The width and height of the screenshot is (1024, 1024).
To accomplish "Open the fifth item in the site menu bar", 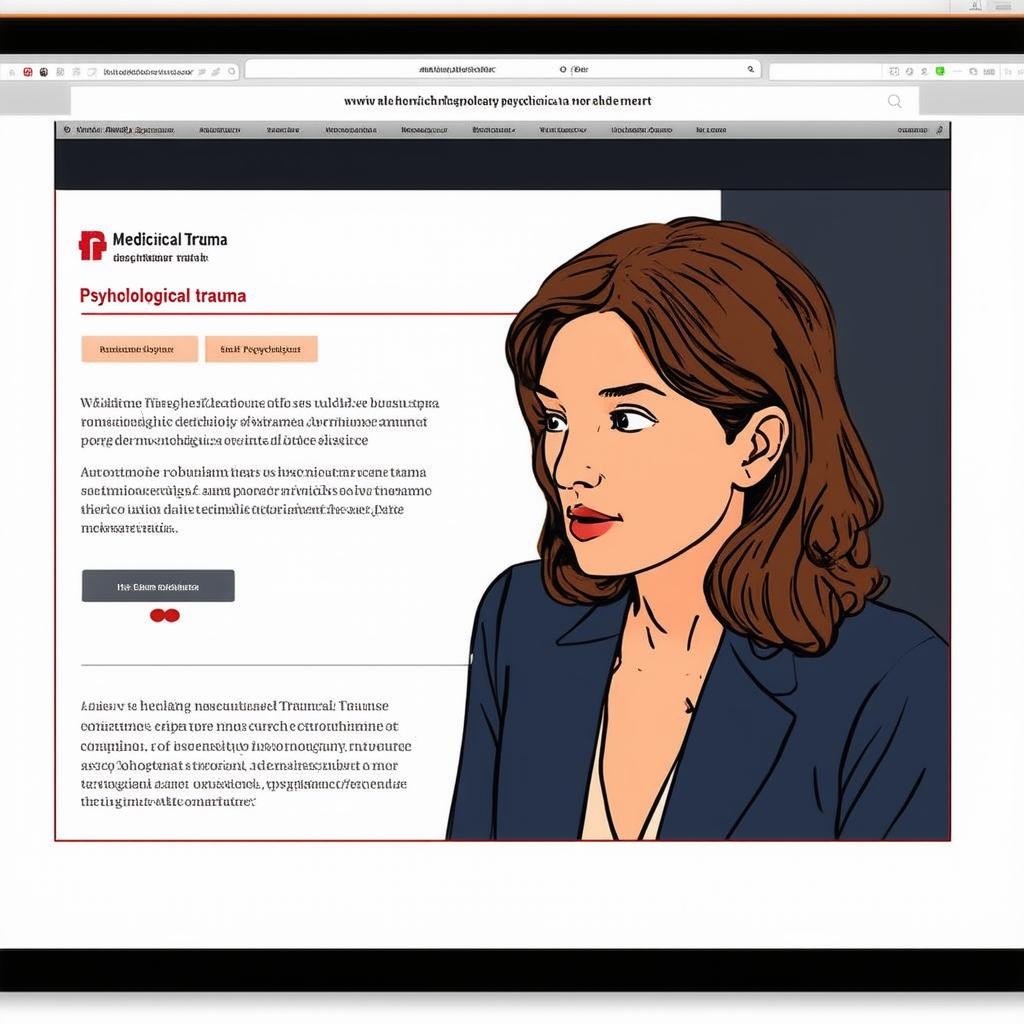I will 422,130.
